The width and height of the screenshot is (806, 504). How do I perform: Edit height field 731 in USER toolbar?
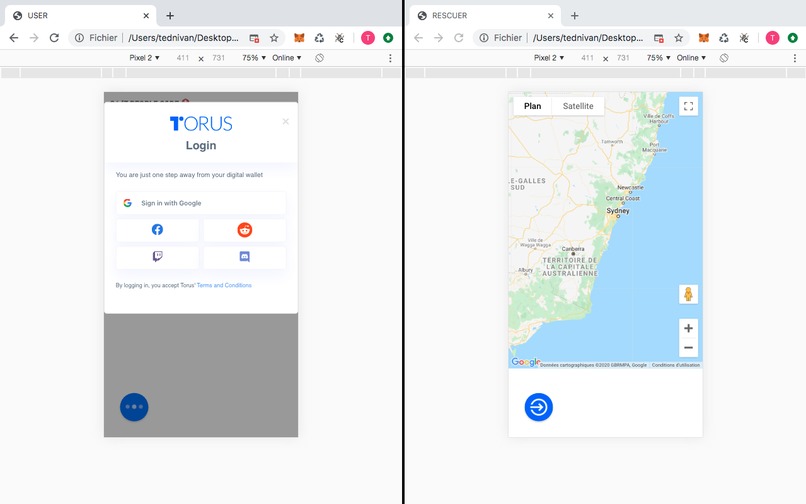[218, 58]
